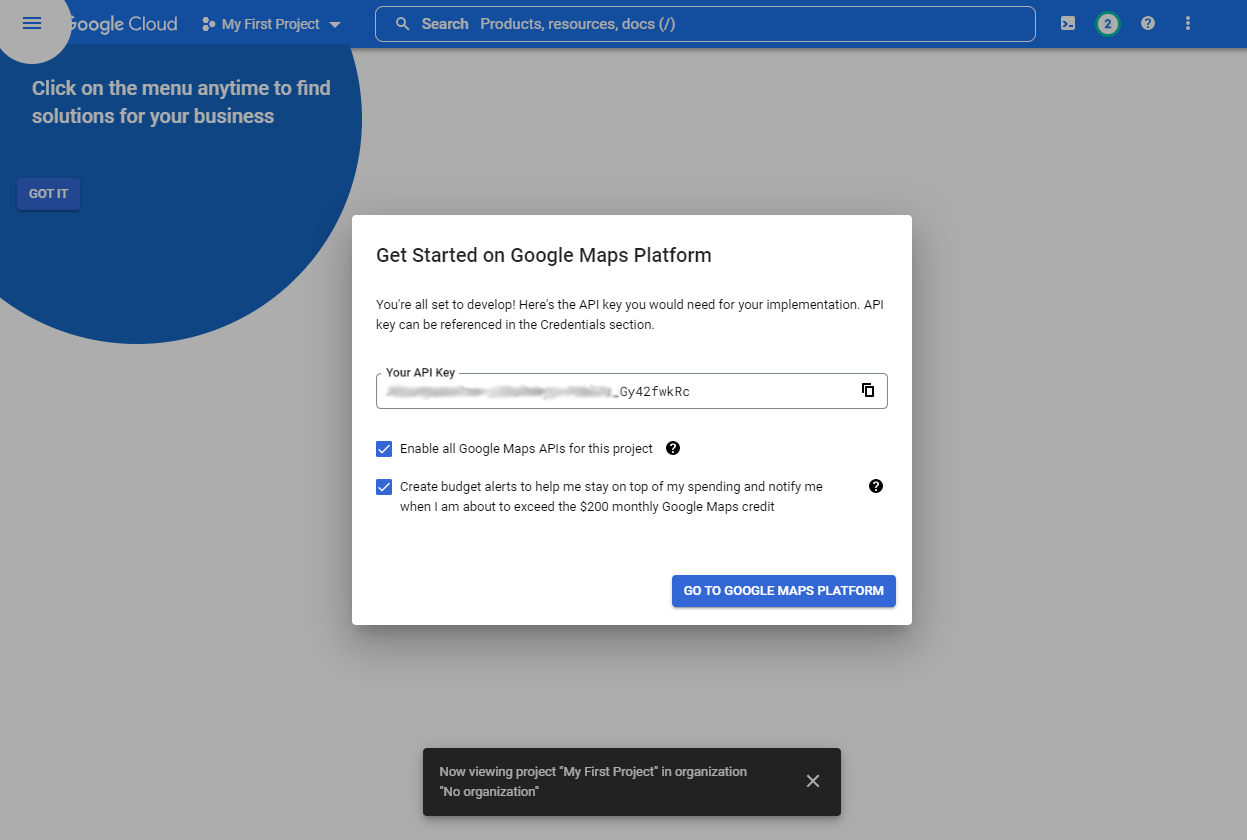Open the My First Project selector
This screenshot has height=840, width=1247.
click(x=271, y=24)
